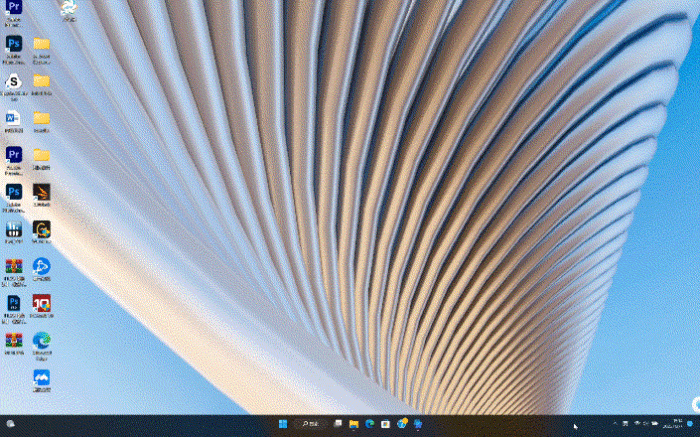Show hidden system tray icons
The width and height of the screenshot is (700, 437).
point(614,425)
